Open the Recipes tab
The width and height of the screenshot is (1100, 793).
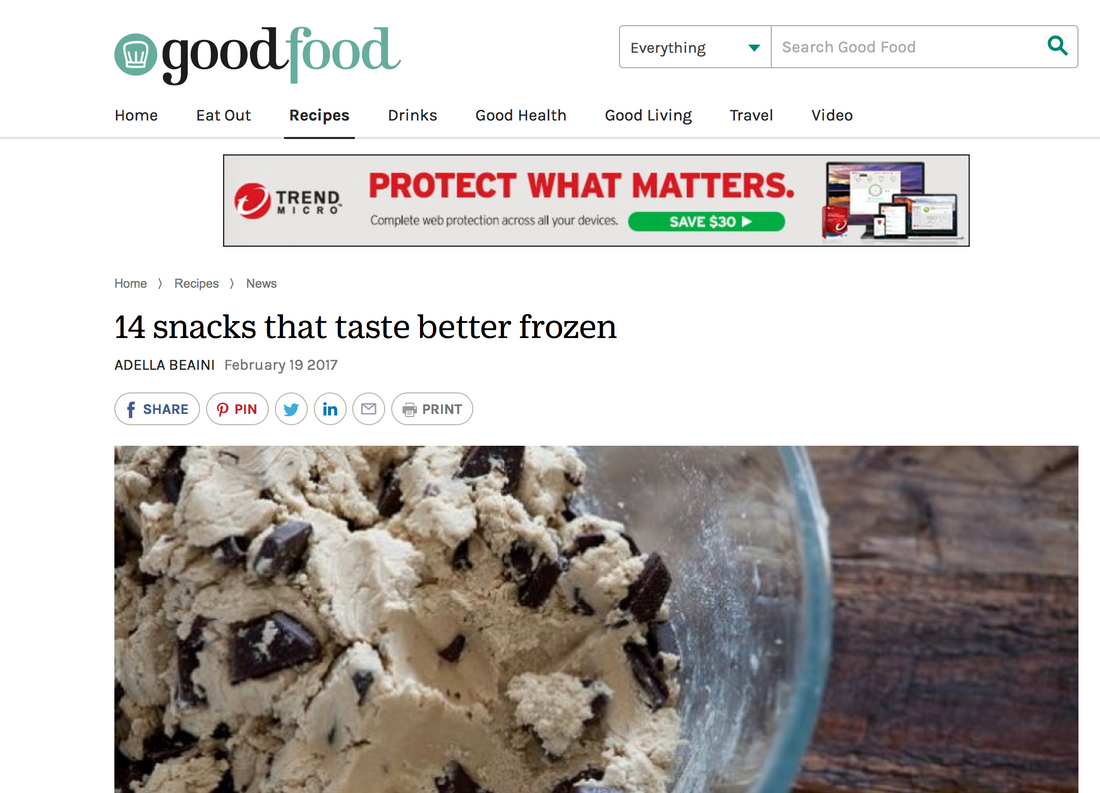click(319, 115)
